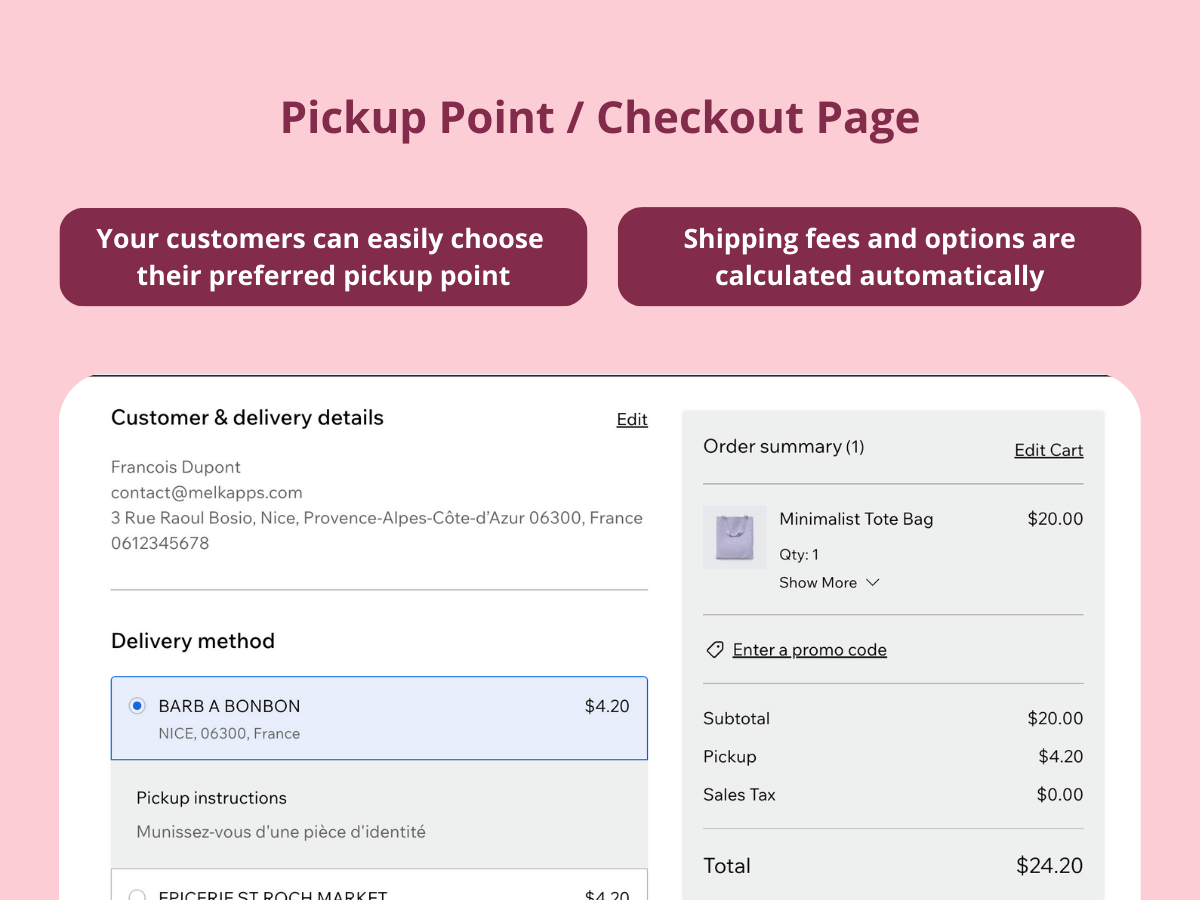Screen dimensions: 1200x900
Task: Select the BARB A BONBON radio button
Action: pyautogui.click(x=137, y=706)
